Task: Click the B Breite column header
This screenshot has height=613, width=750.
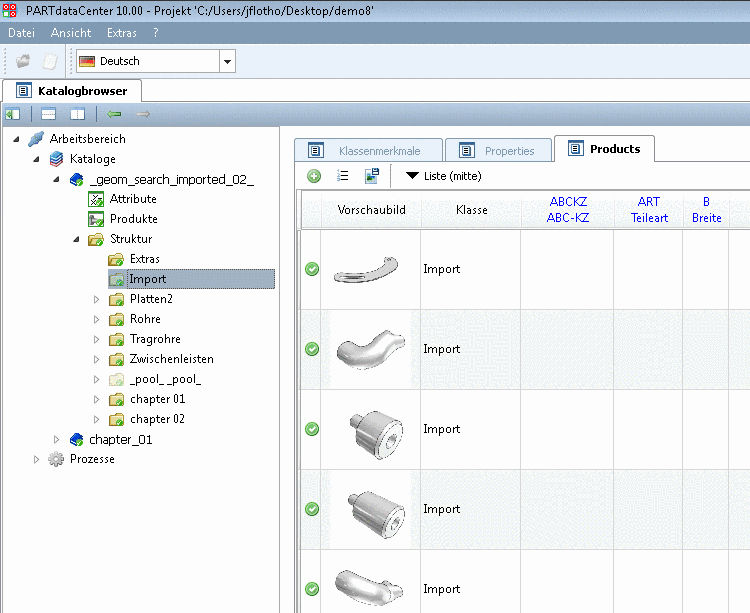Action: 706,210
